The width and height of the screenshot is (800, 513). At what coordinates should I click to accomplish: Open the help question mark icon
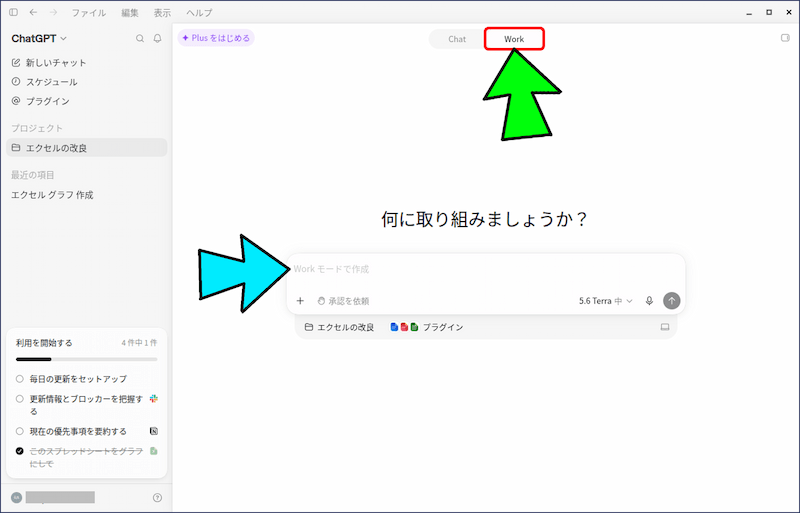(157, 497)
